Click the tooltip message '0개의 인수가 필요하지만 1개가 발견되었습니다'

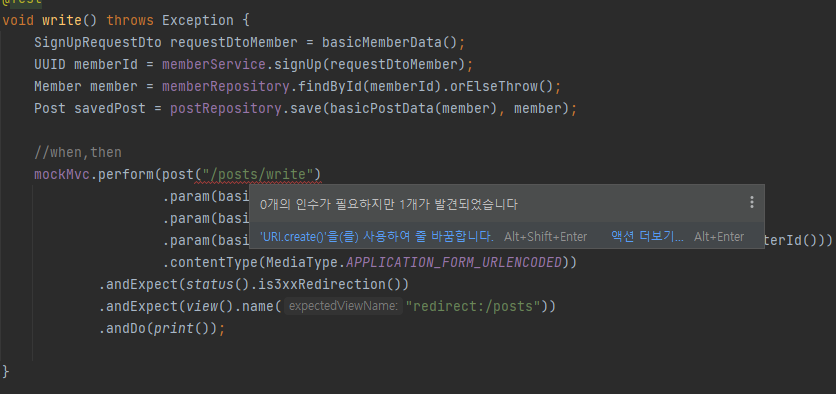[x=389, y=204]
